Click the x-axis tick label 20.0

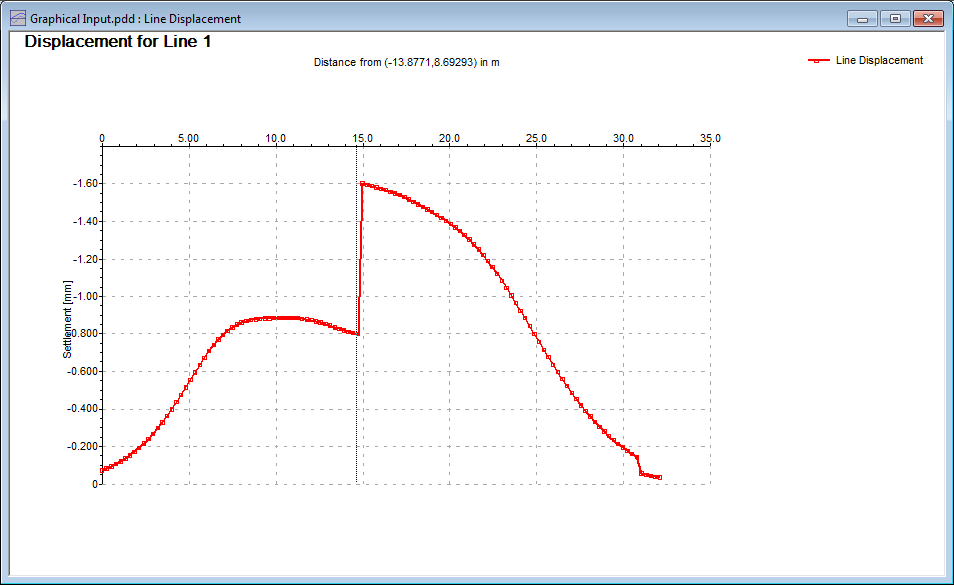(449, 138)
